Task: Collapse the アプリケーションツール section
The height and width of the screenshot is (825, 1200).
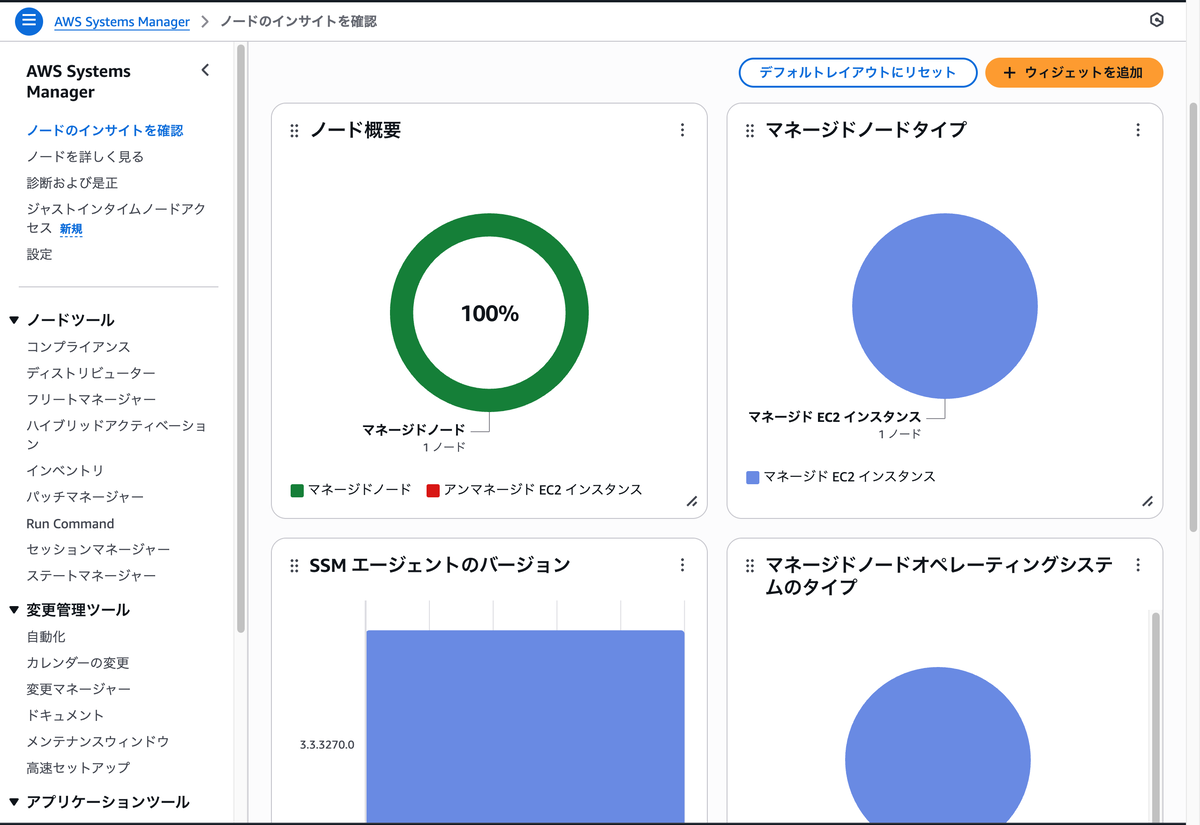Action: [14, 802]
